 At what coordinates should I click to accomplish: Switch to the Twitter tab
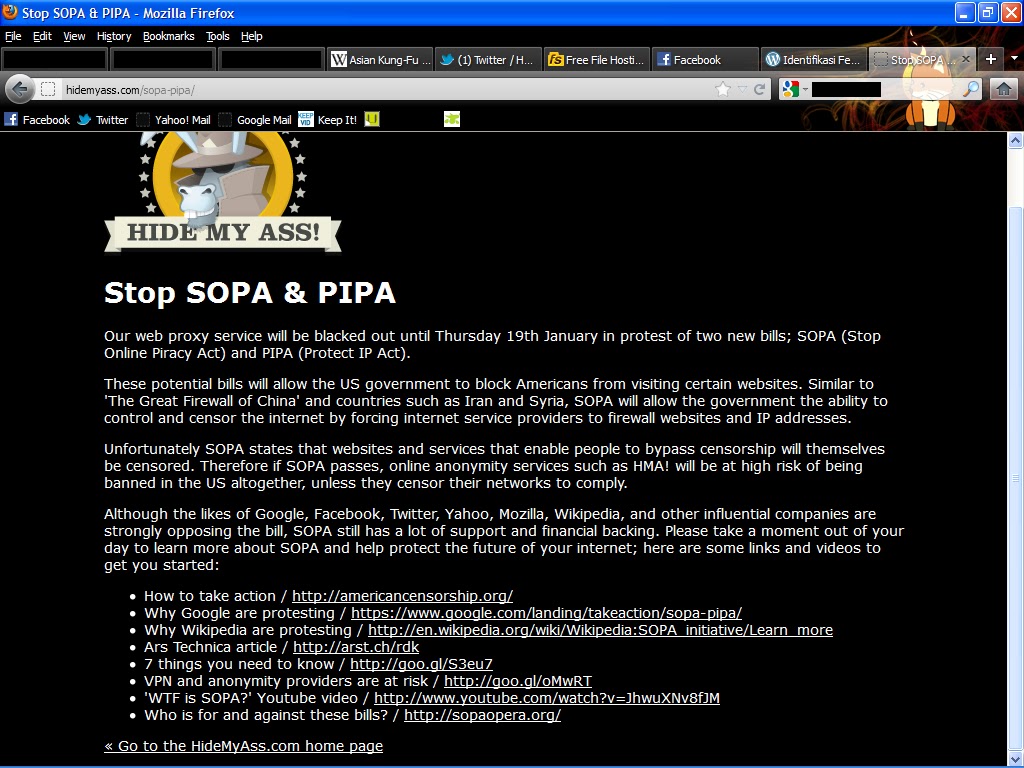click(x=487, y=59)
